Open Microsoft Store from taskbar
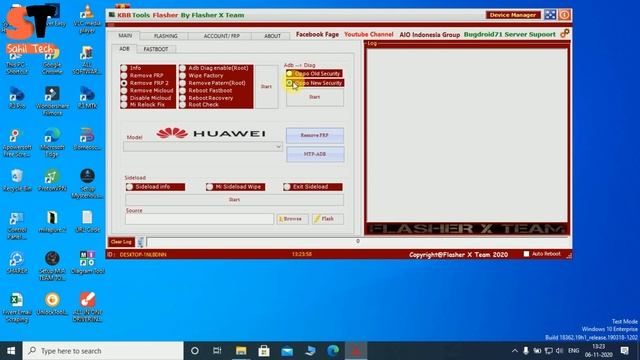Image resolution: width=640 pixels, height=360 pixels. 264,351
